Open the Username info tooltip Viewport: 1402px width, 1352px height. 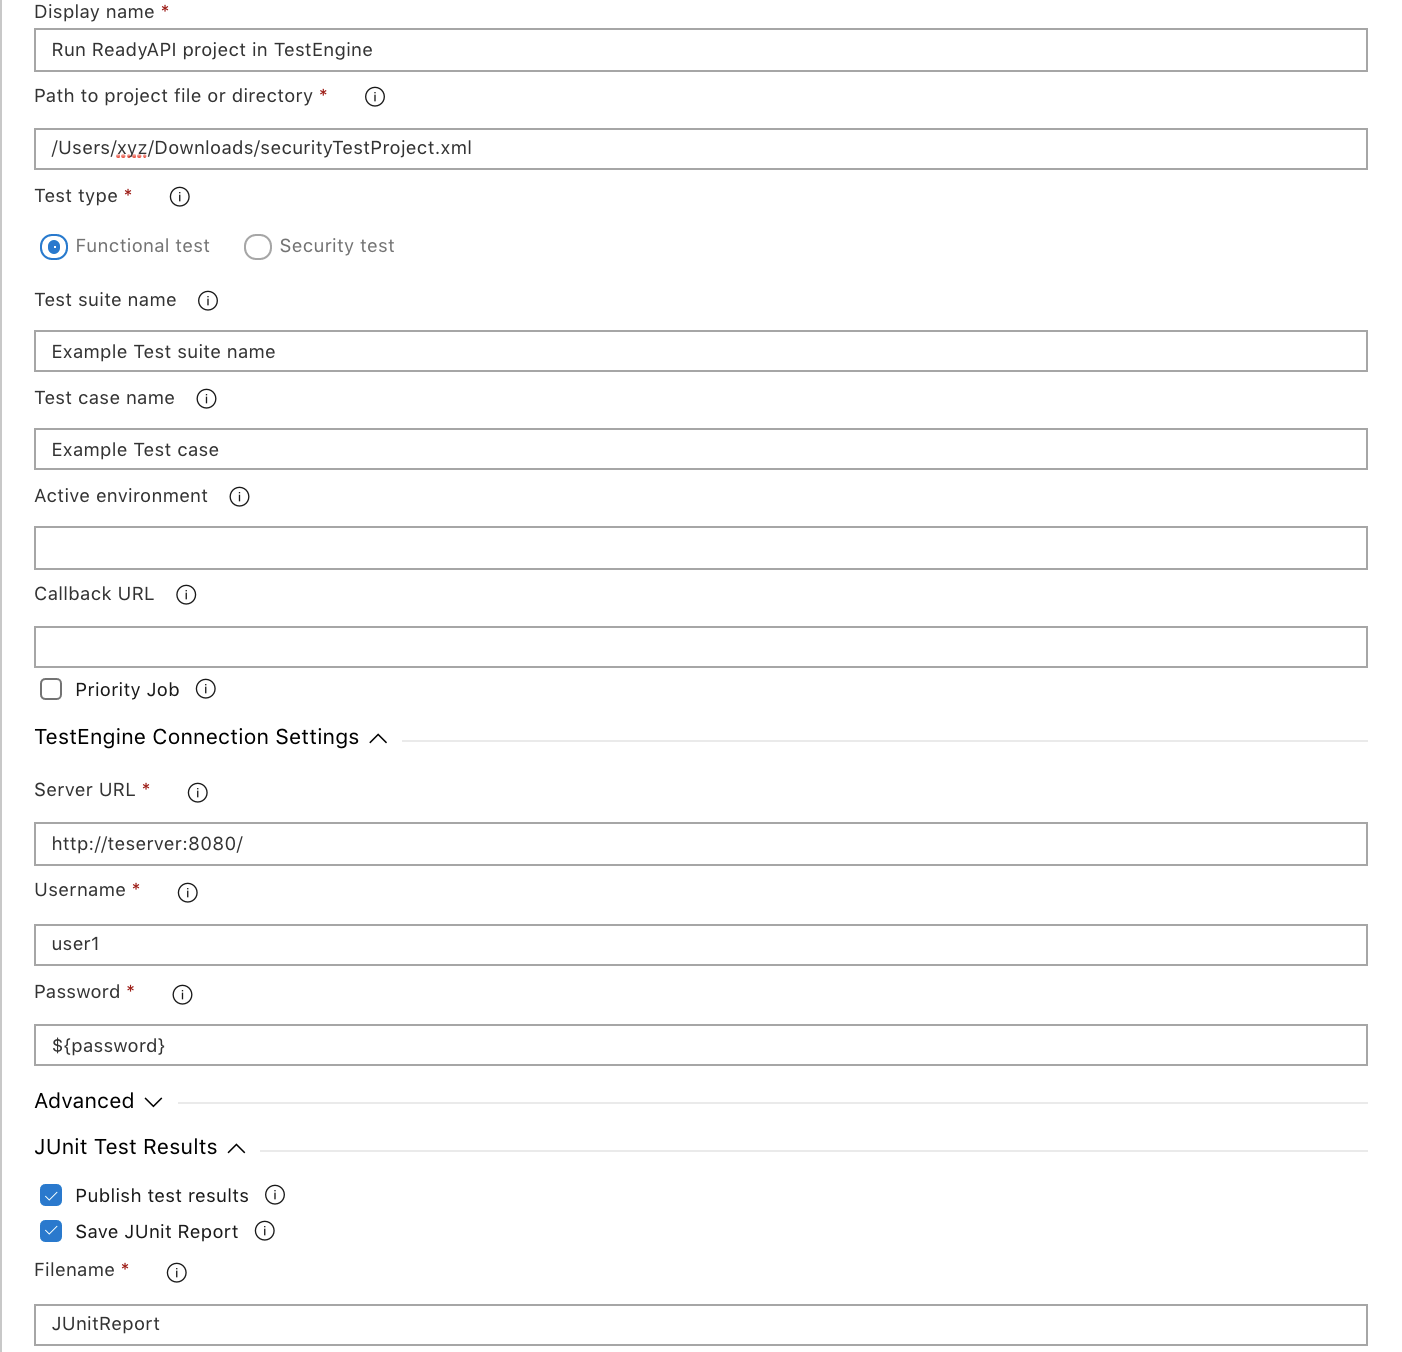(187, 893)
